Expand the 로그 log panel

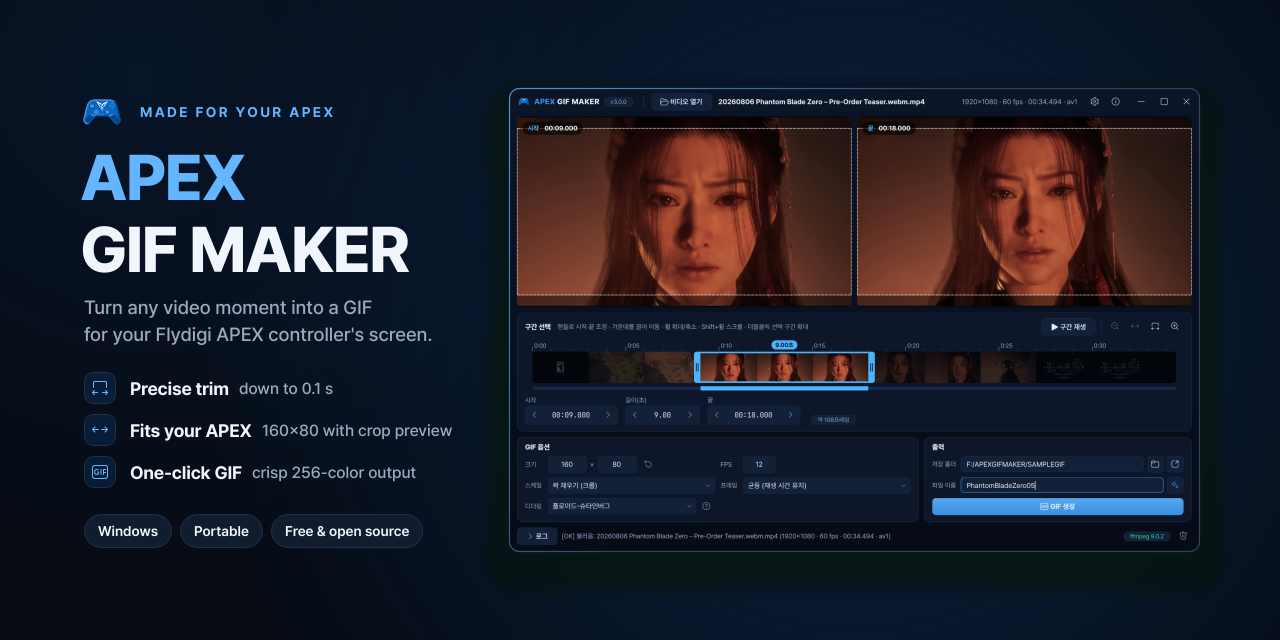click(x=537, y=536)
